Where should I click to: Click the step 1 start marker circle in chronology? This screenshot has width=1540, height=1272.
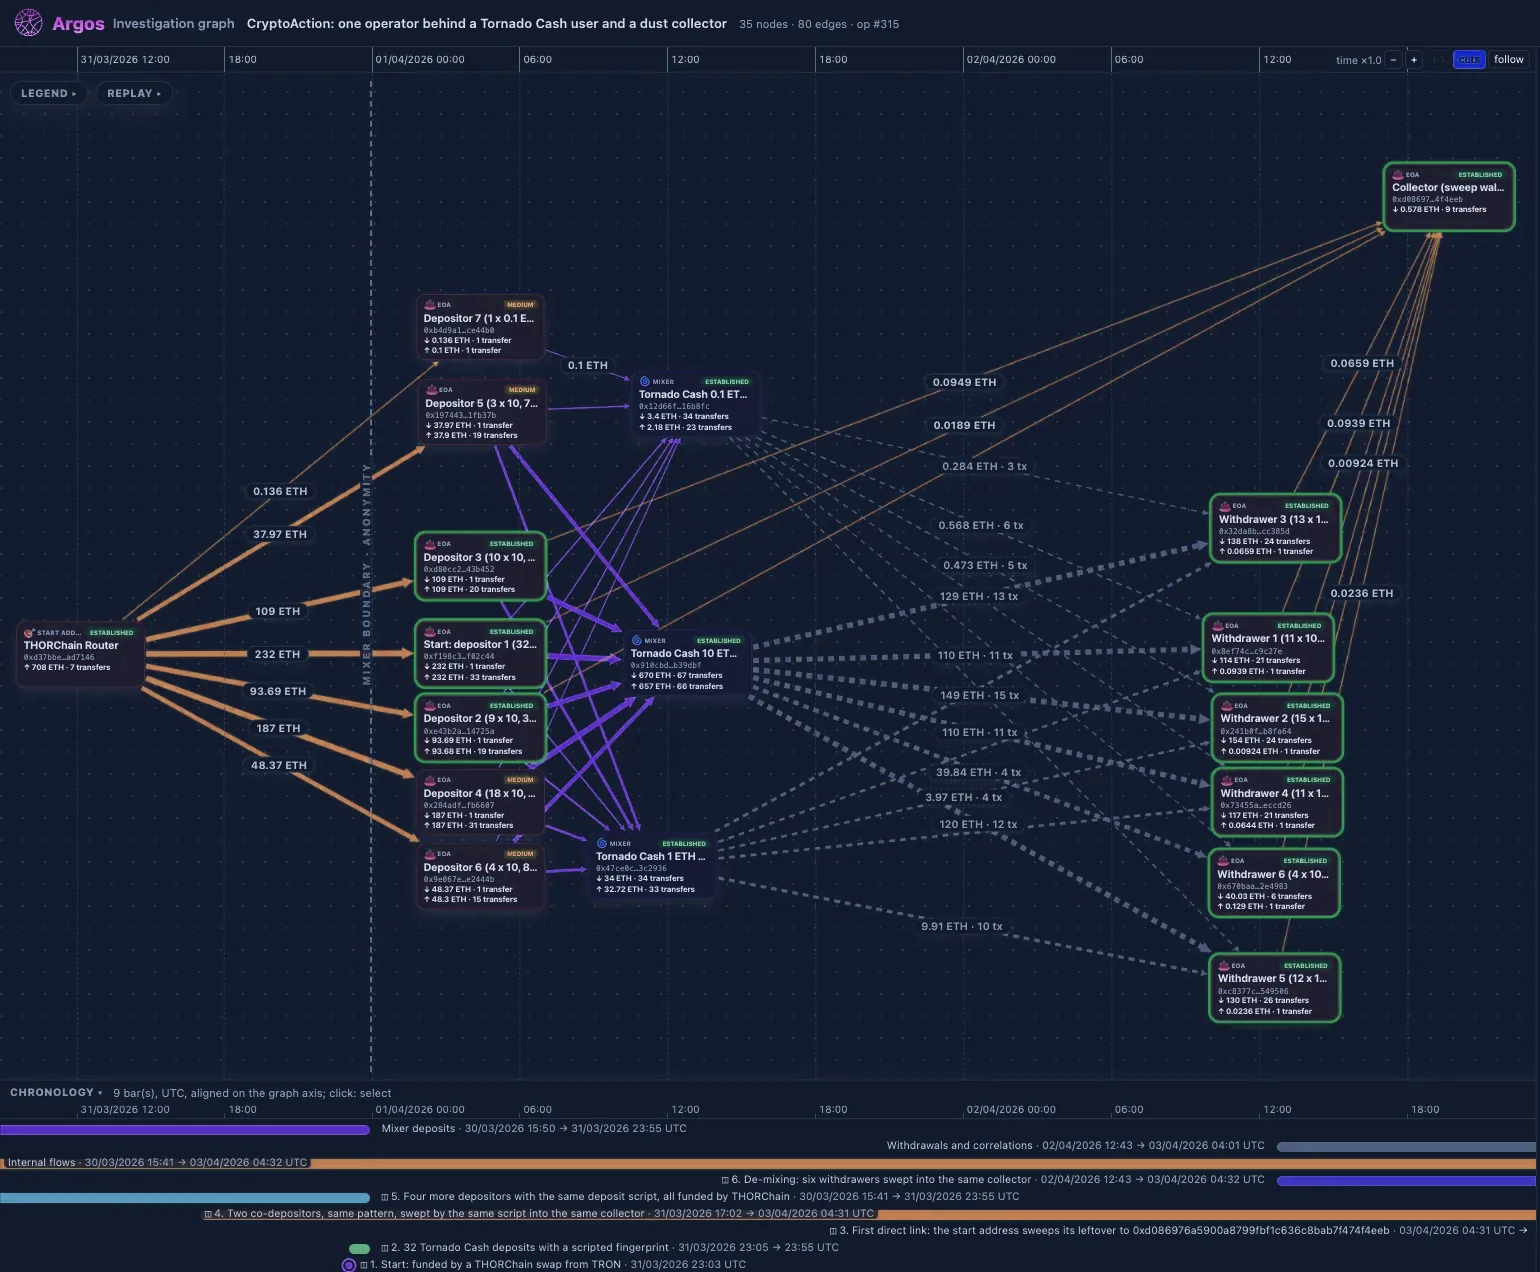point(349,1265)
